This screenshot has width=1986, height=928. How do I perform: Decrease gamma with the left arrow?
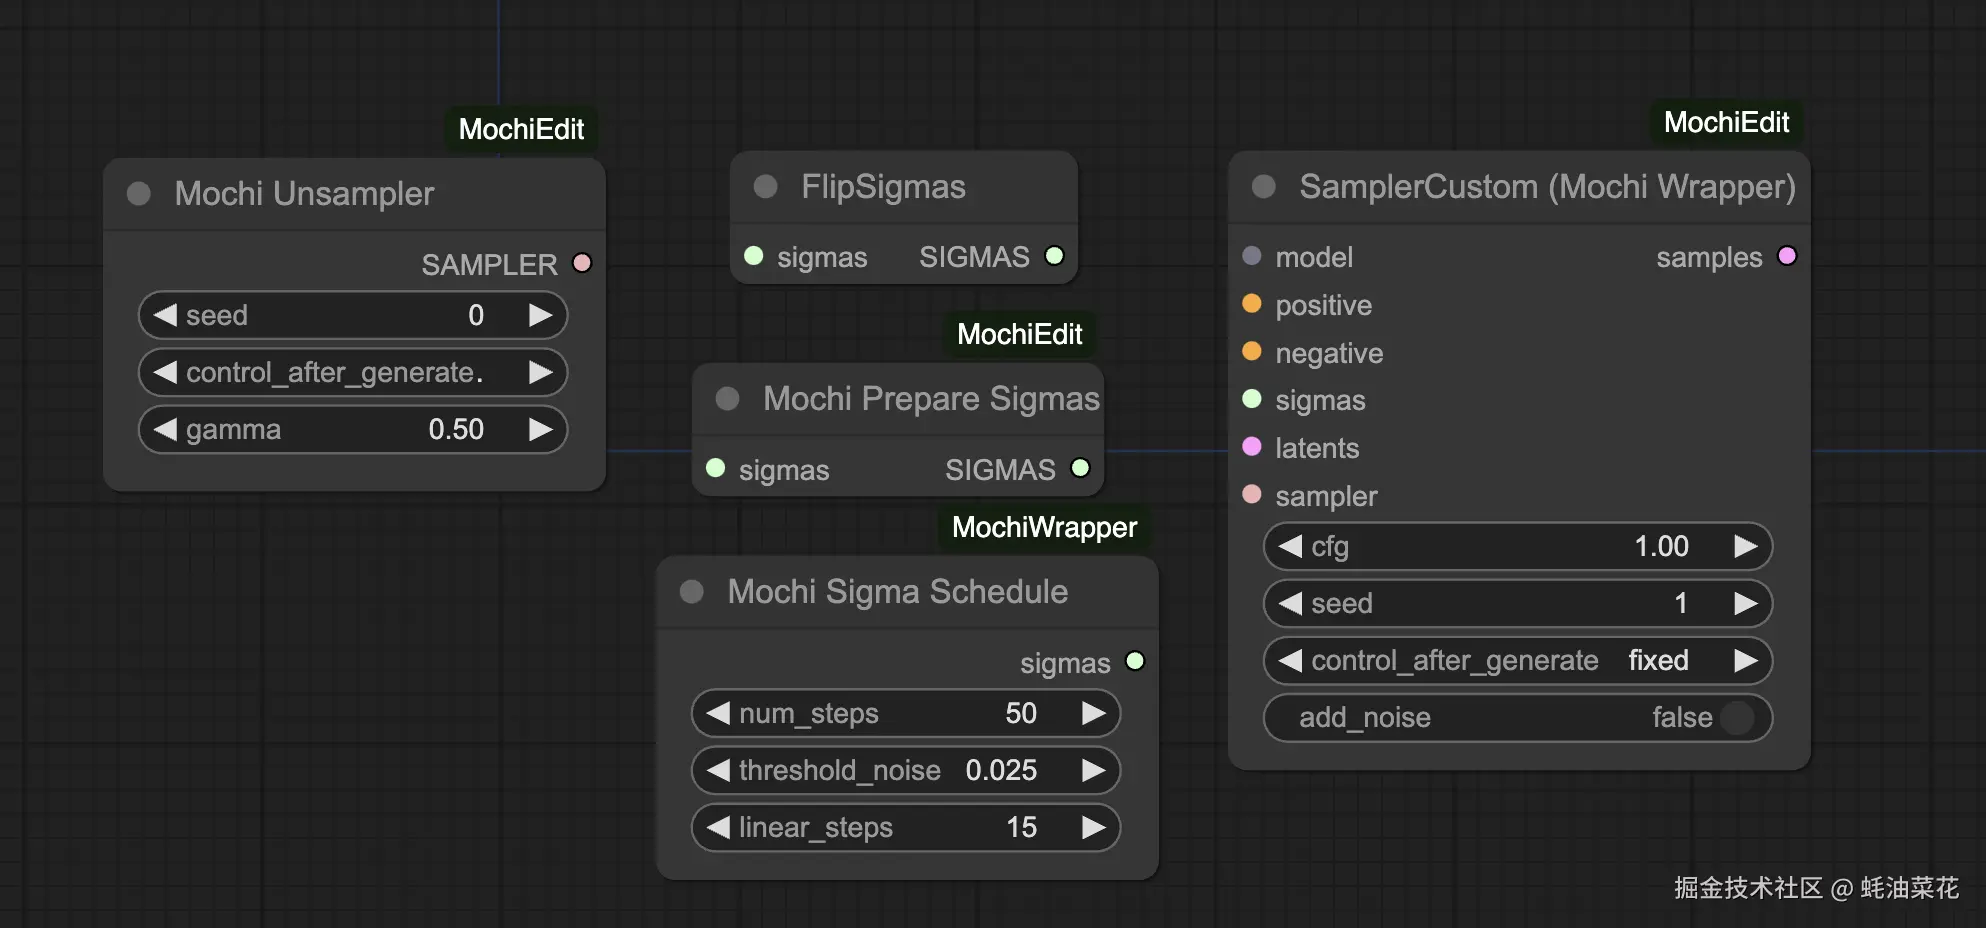[x=165, y=430]
